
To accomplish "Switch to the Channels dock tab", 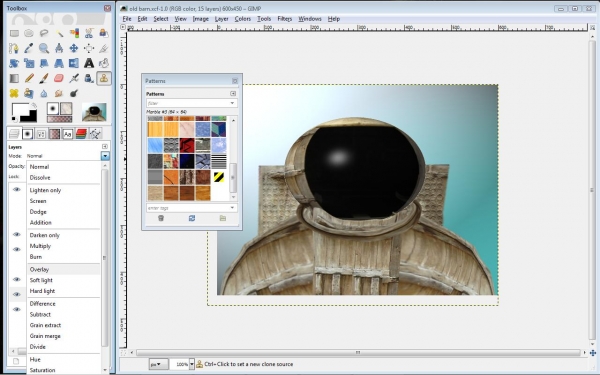I will 81,134.
